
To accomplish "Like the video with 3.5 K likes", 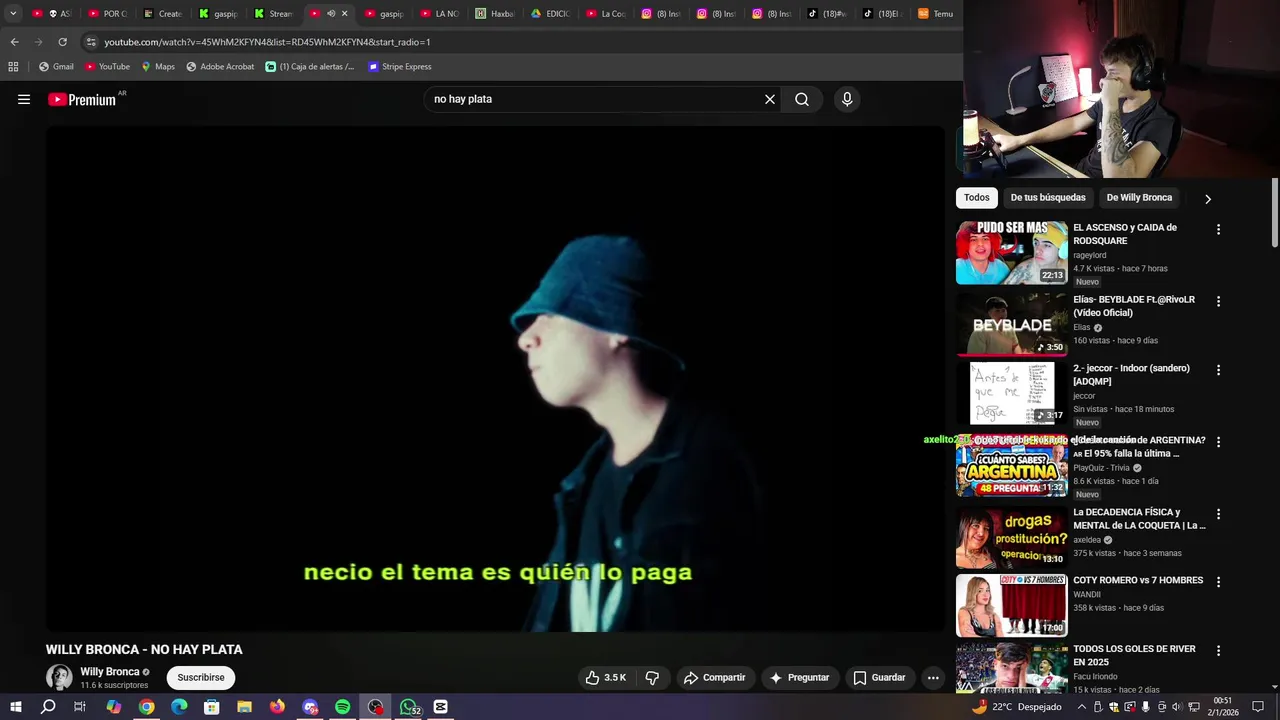I will pyautogui.click(x=606, y=678).
